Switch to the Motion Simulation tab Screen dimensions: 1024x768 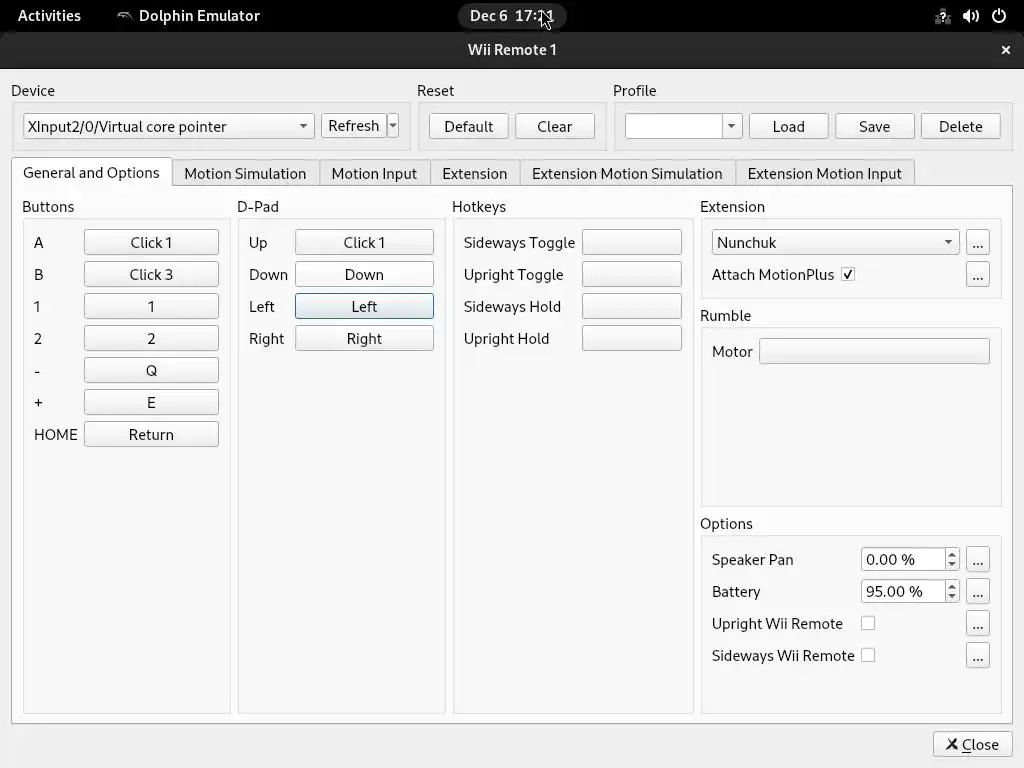click(245, 173)
